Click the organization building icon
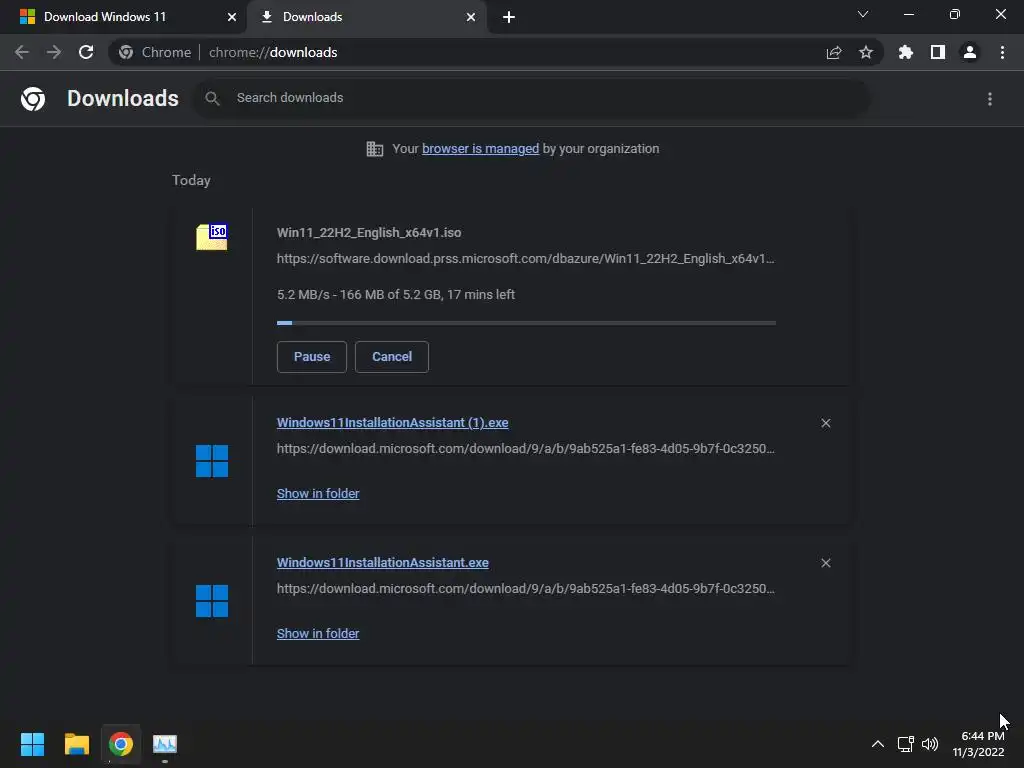This screenshot has height=768, width=1024. [x=375, y=149]
